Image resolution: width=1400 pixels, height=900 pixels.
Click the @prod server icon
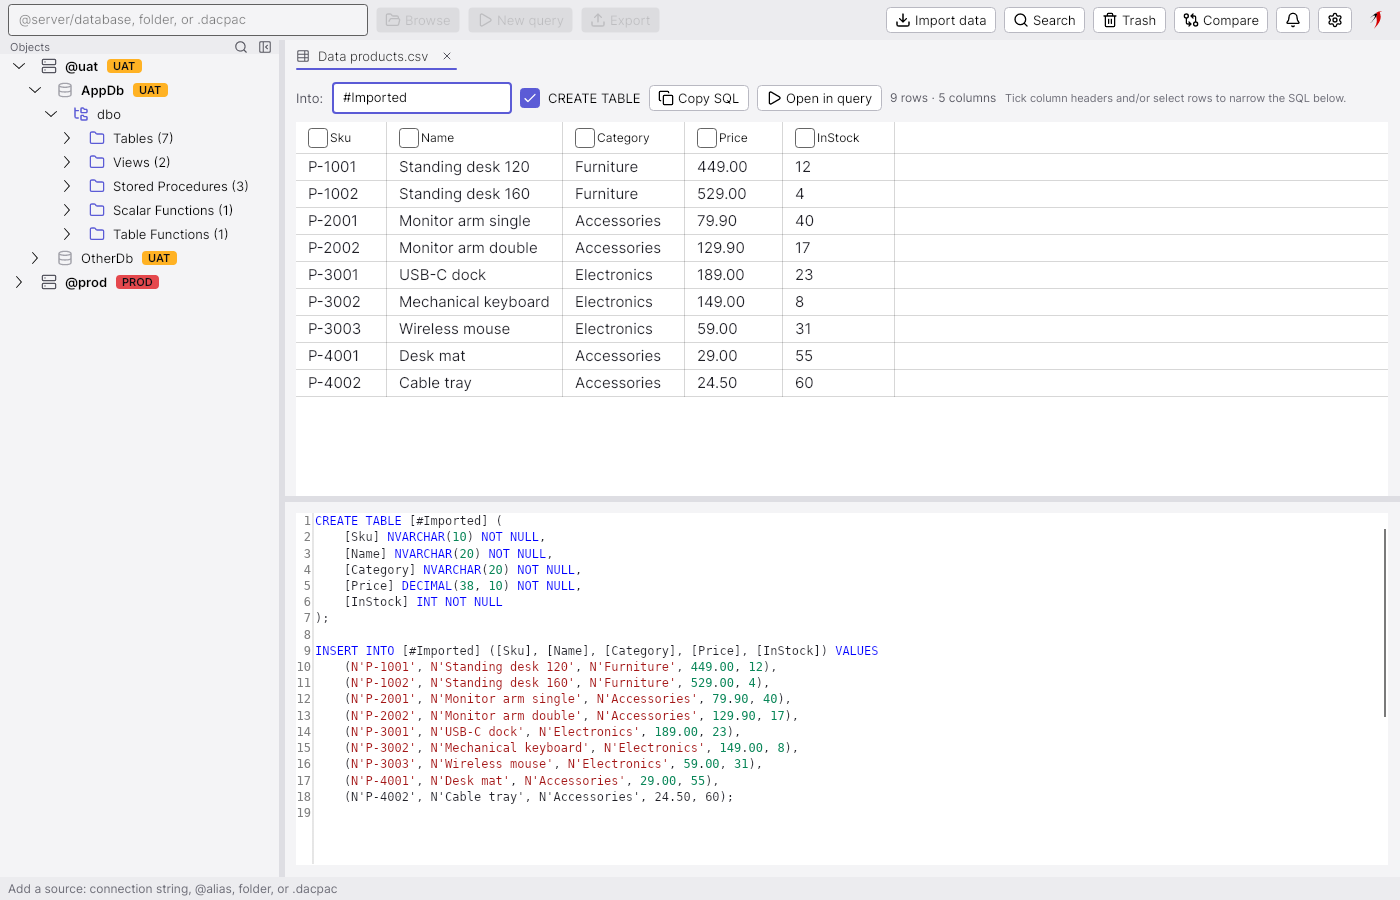(49, 282)
